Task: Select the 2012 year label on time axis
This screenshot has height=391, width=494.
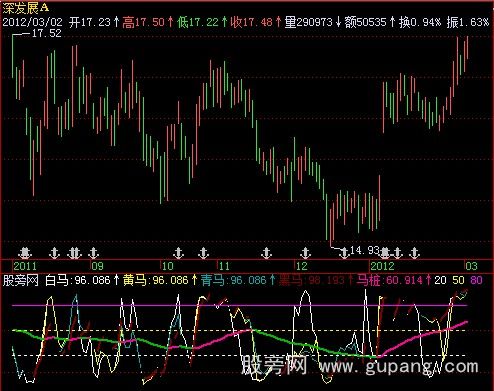Action: (x=383, y=266)
